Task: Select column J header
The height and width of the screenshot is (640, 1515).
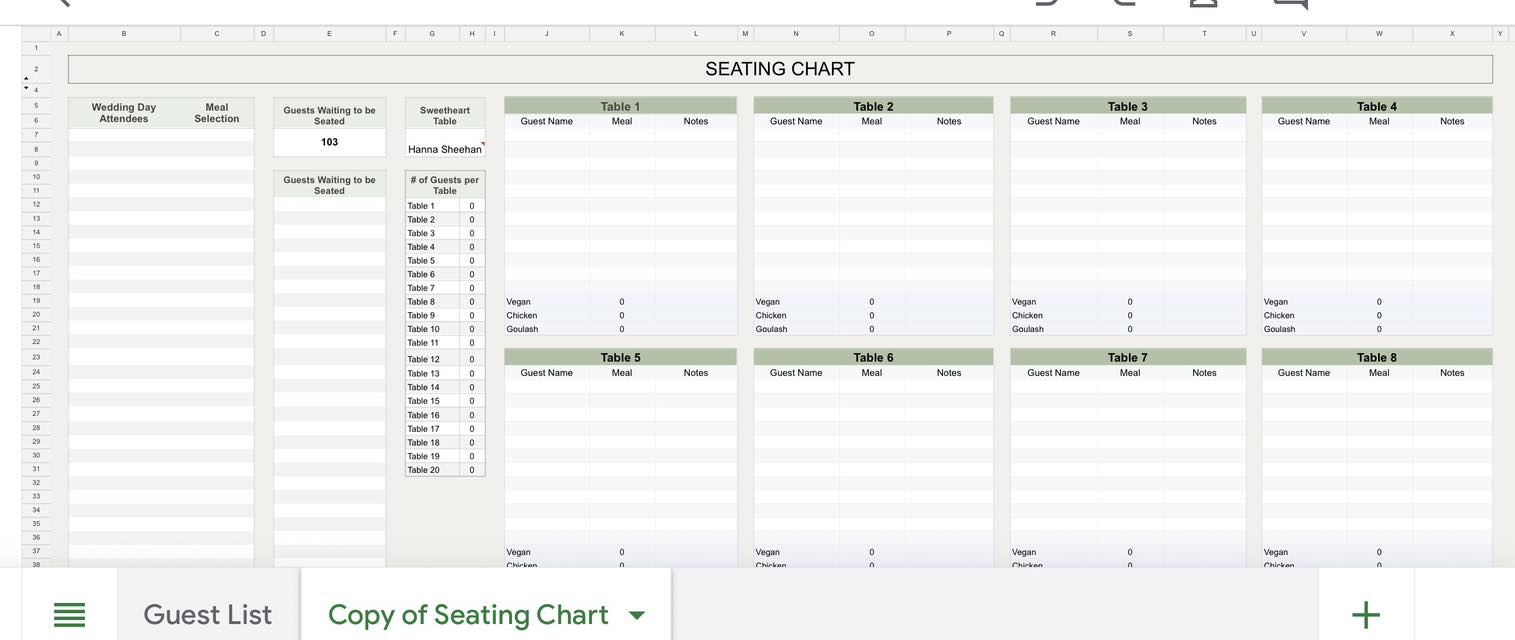Action: 547,34
